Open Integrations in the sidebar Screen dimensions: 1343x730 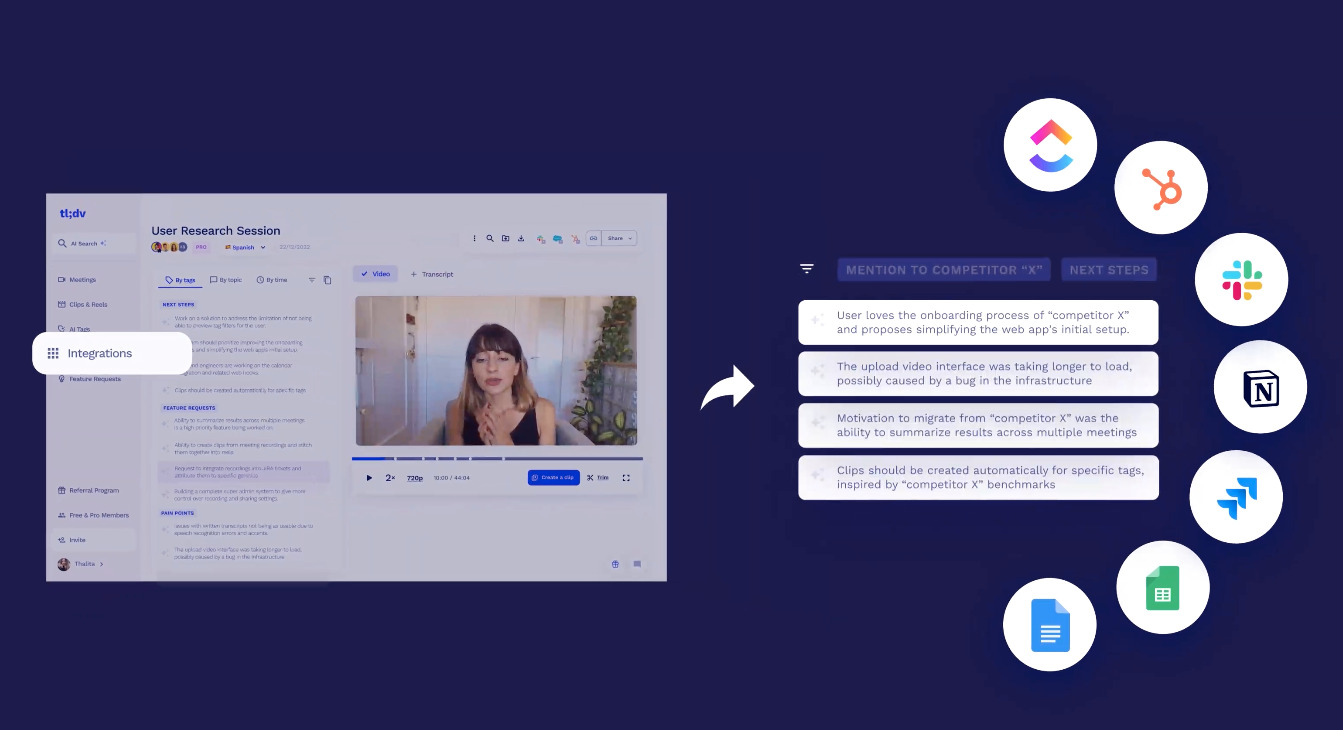click(x=111, y=353)
